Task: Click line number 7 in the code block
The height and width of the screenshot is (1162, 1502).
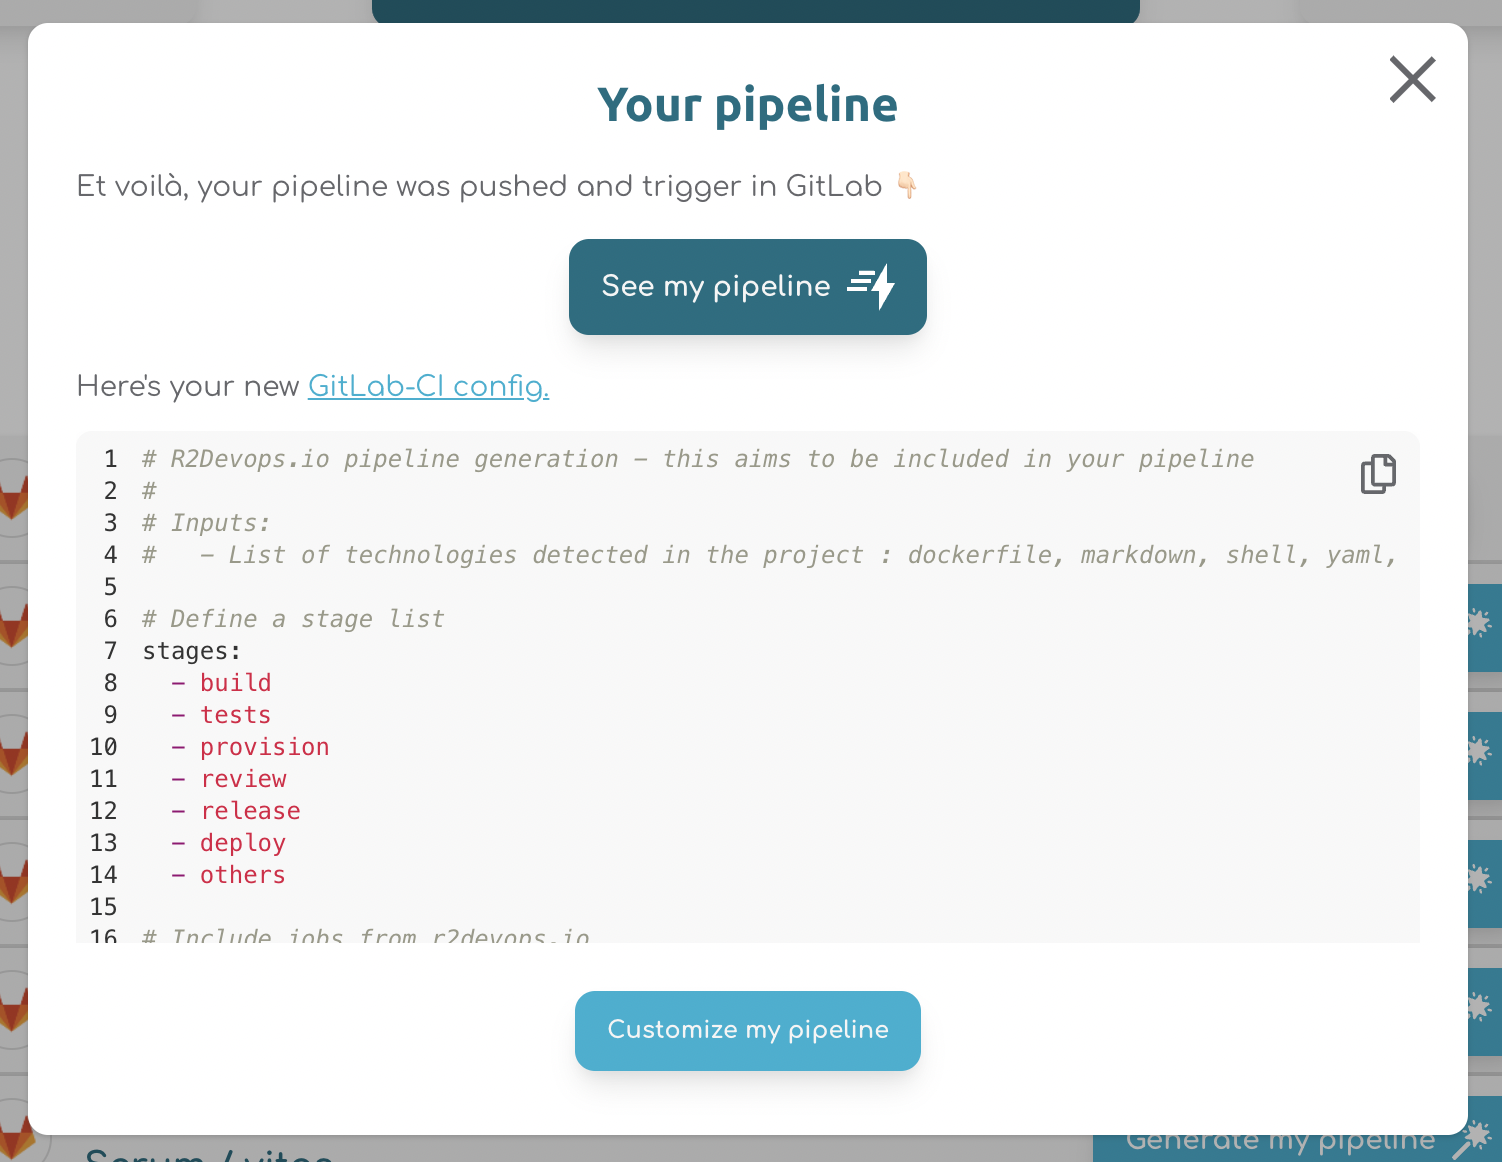Action: 110,650
